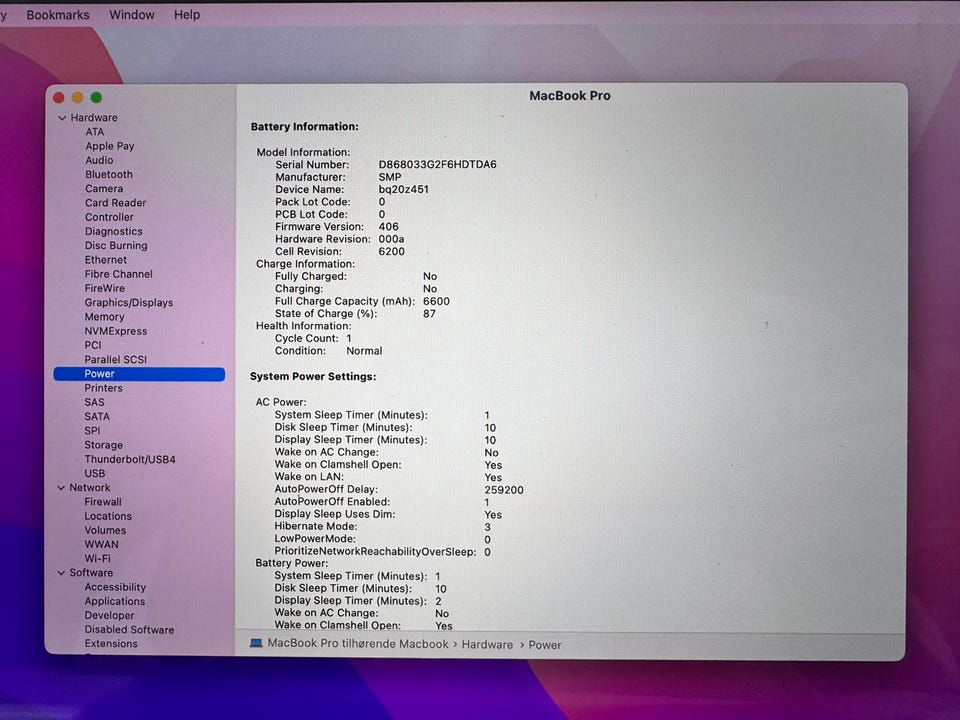This screenshot has width=960, height=720.
Task: Click the Software section label
Action: pyautogui.click(x=91, y=573)
